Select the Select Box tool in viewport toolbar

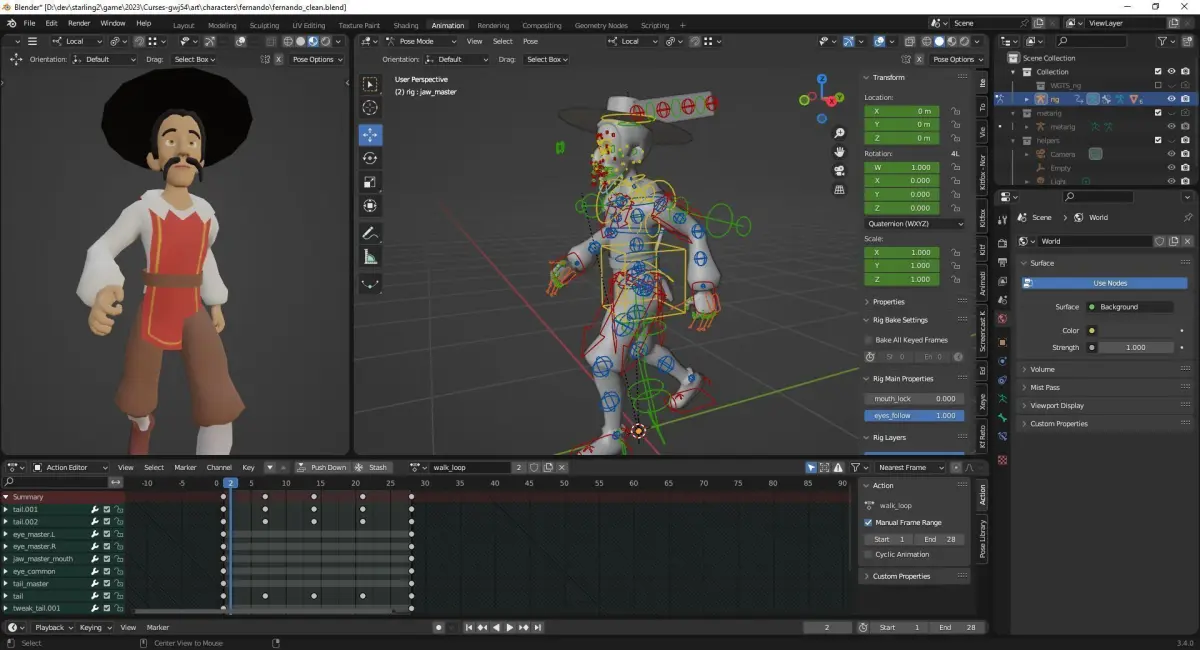(x=370, y=85)
